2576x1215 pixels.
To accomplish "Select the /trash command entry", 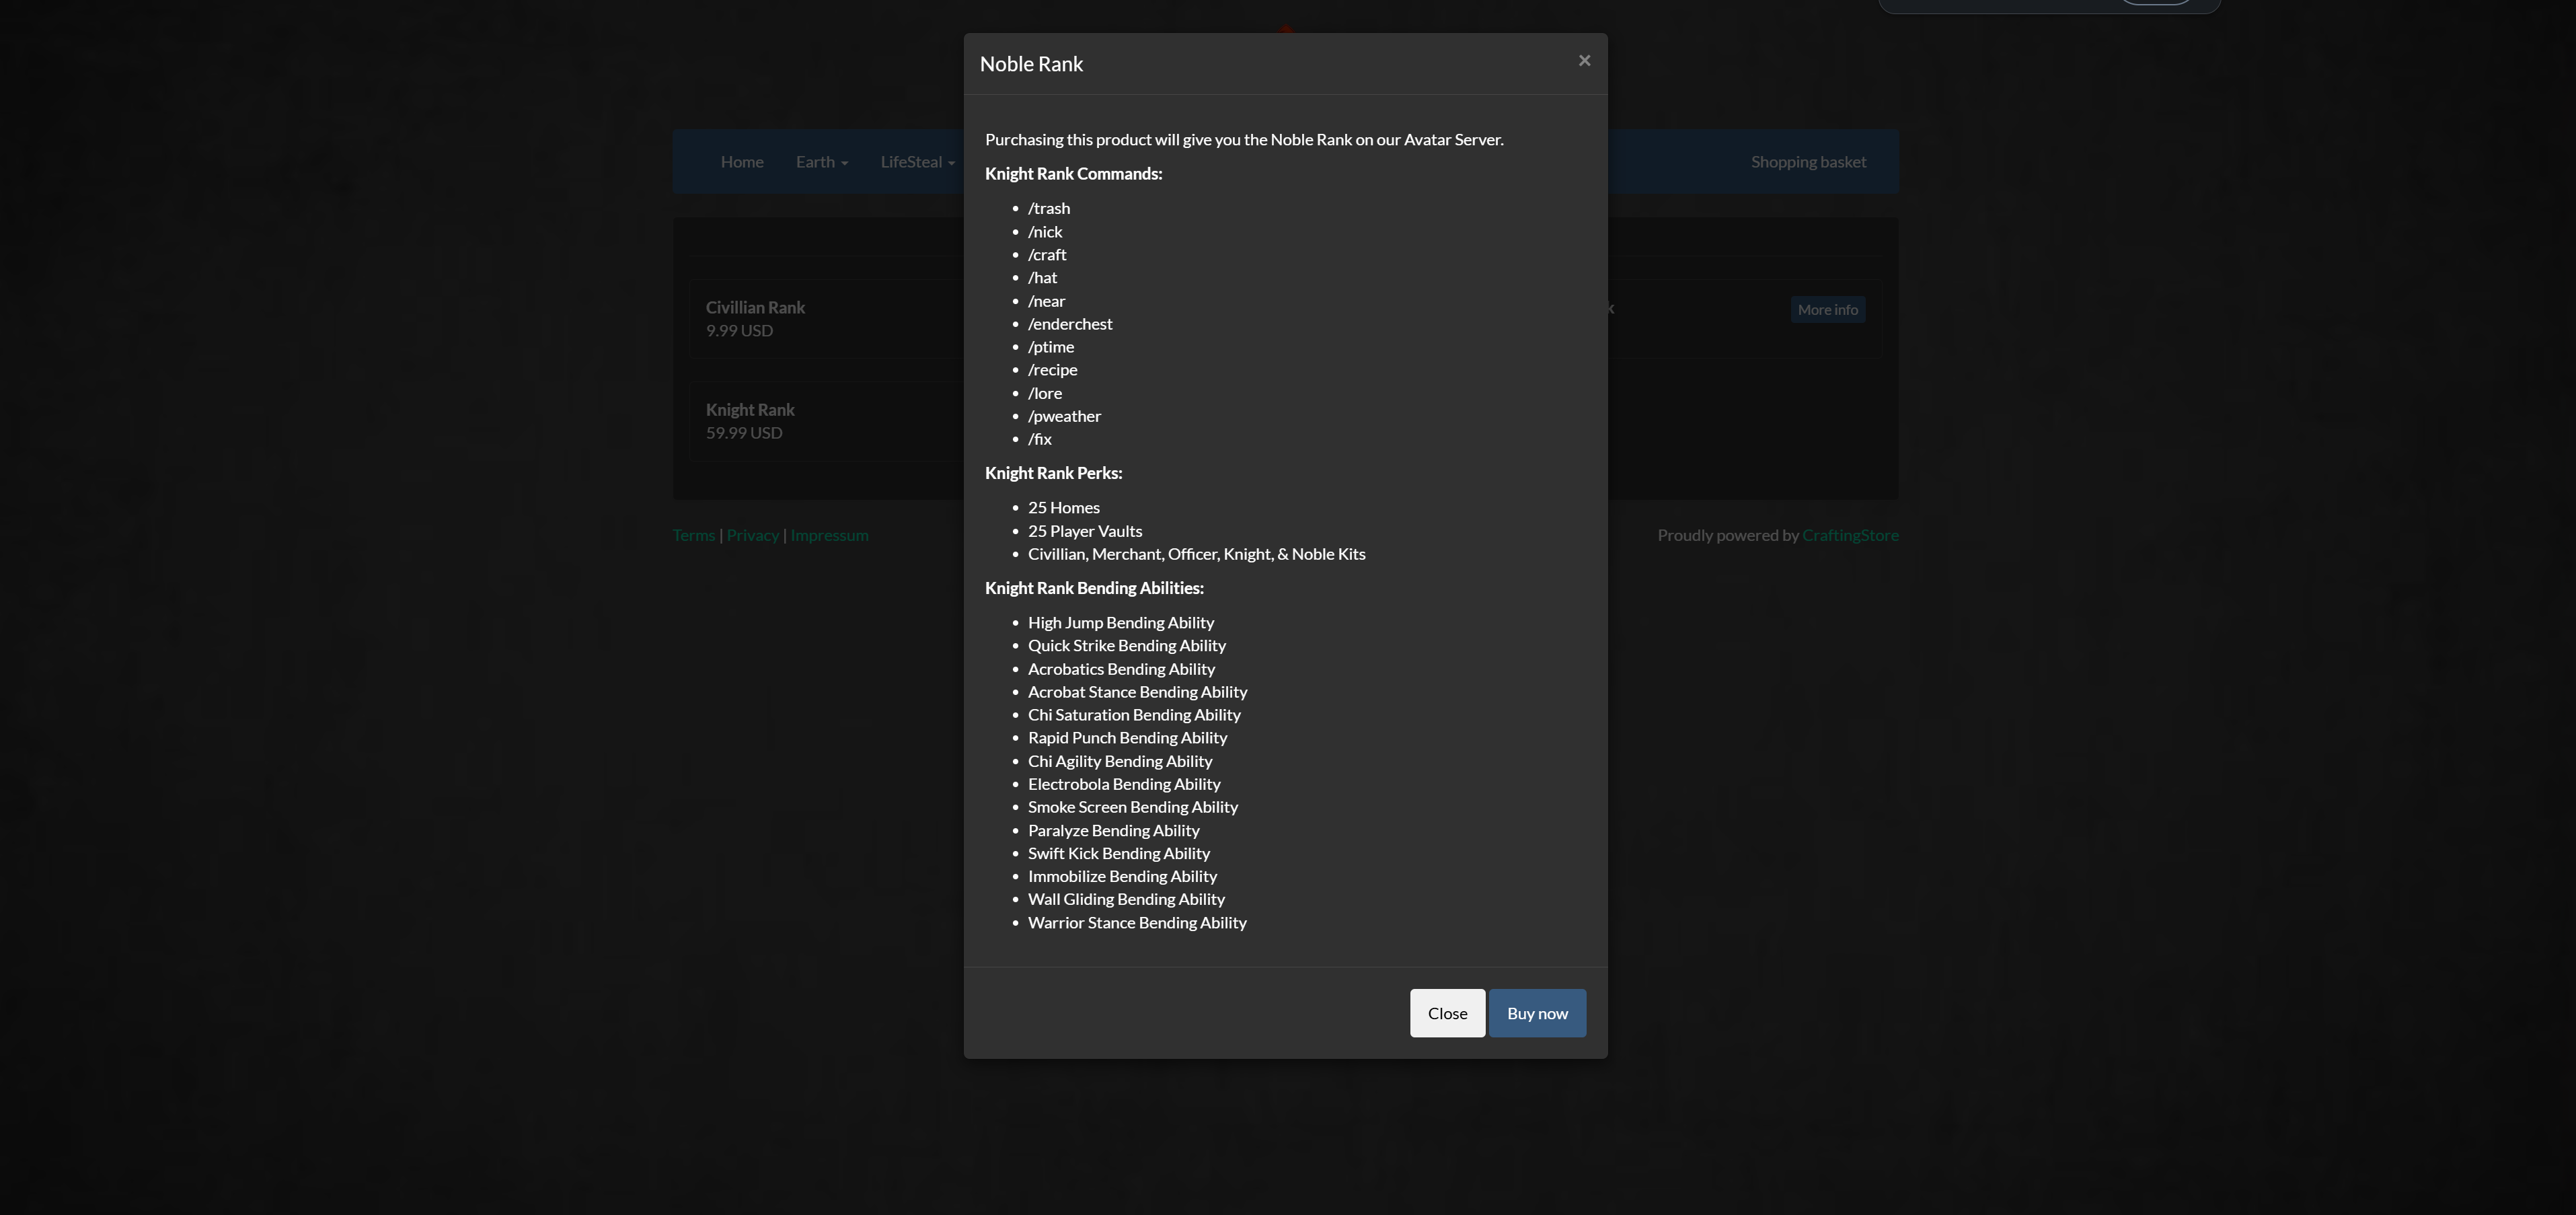I will (1049, 208).
